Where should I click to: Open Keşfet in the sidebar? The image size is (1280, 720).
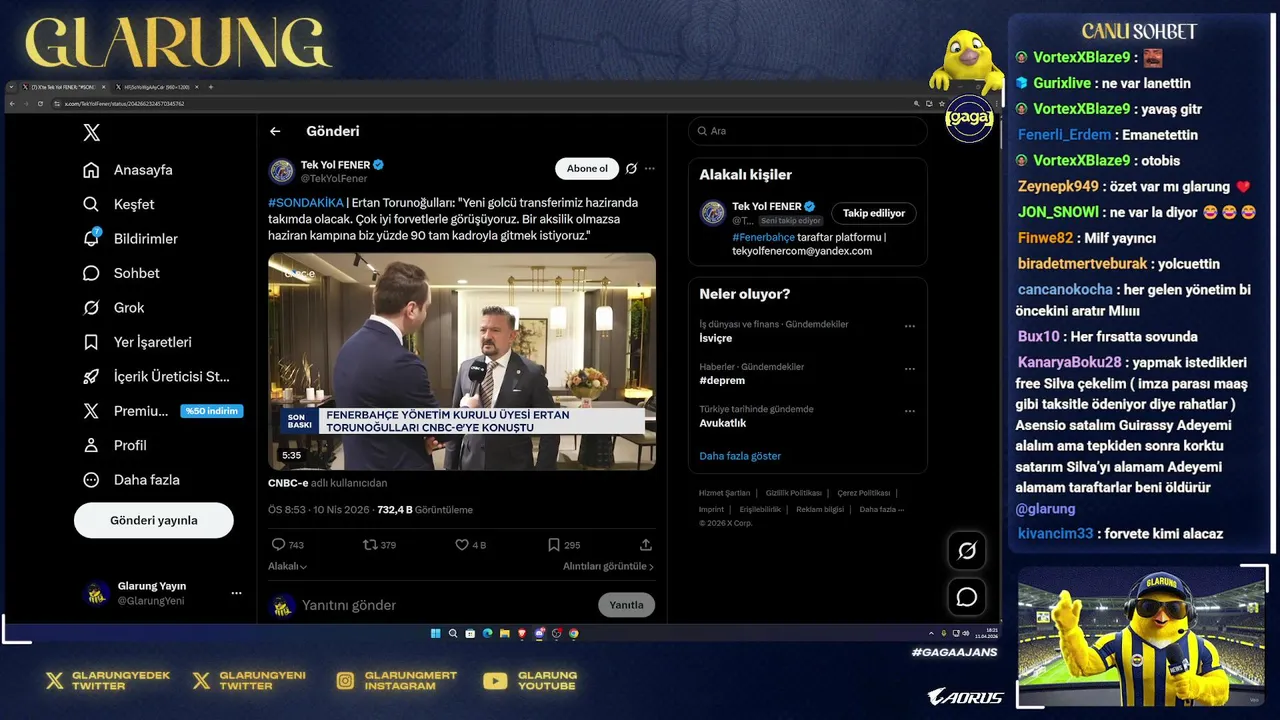click(x=119, y=204)
